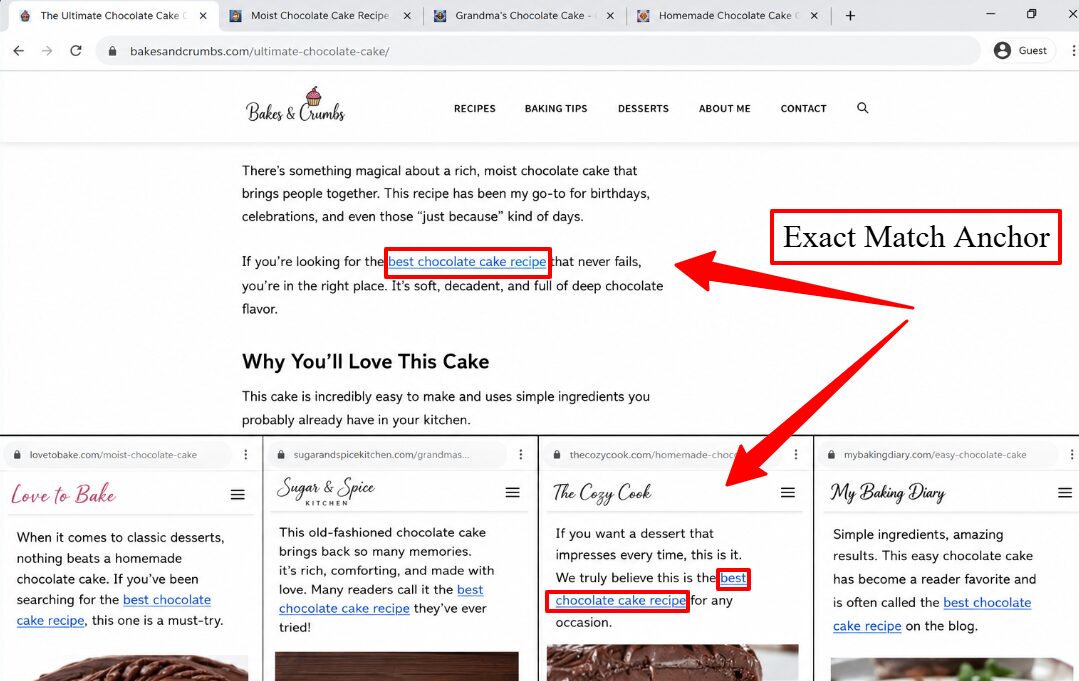This screenshot has width=1079, height=681.
Task: Go to CONTACT page
Action: (803, 109)
